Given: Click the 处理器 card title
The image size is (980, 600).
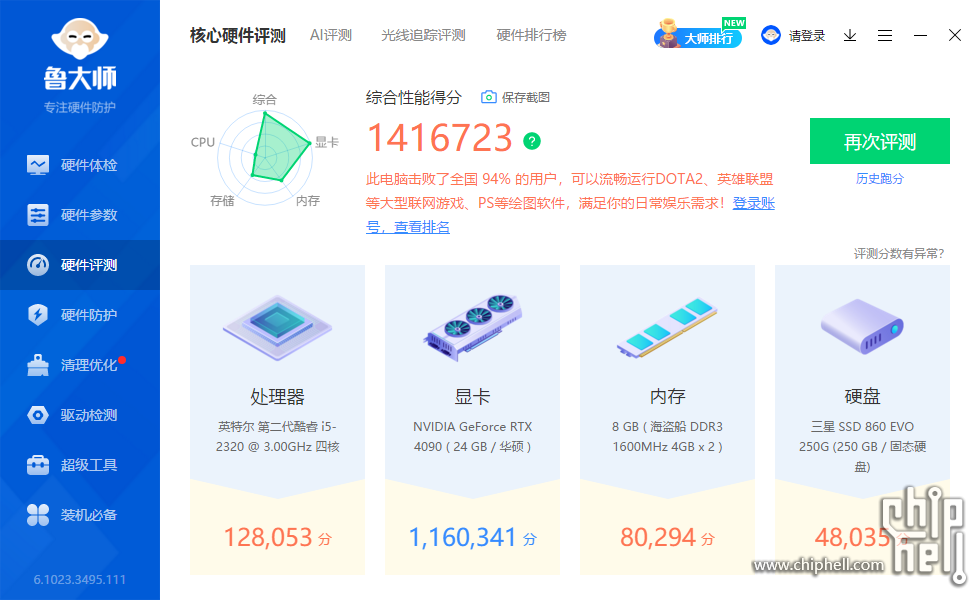Looking at the screenshot, I should point(278,396).
